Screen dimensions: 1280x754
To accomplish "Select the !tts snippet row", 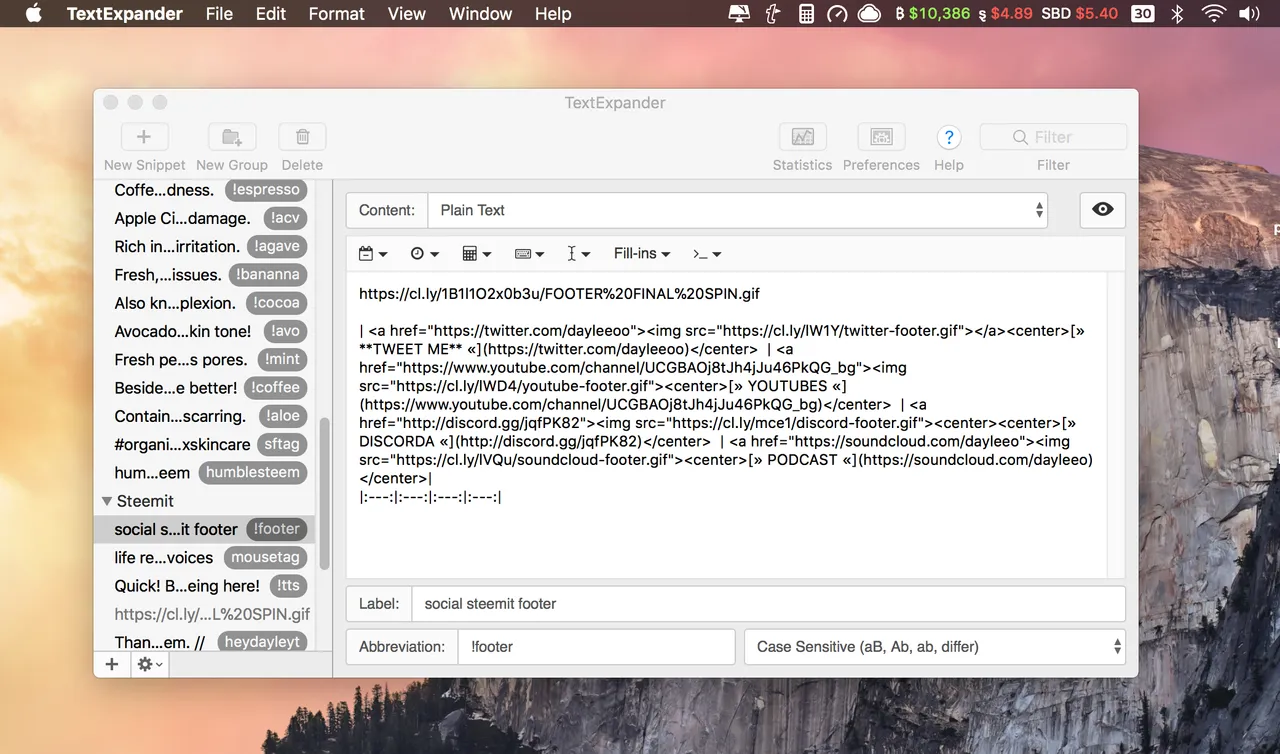I will (x=205, y=586).
